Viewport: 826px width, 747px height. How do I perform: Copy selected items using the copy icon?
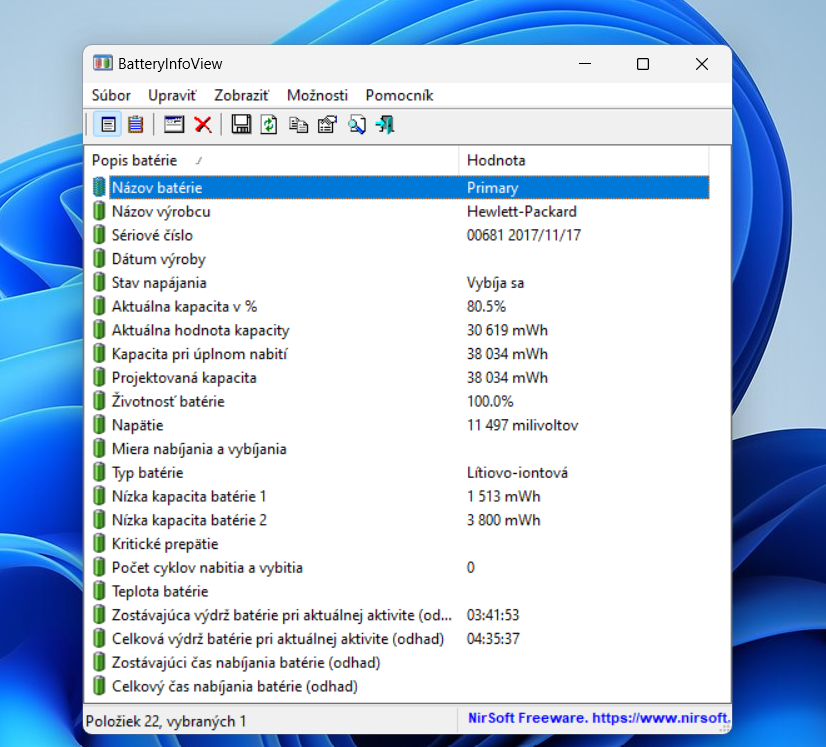coord(299,124)
